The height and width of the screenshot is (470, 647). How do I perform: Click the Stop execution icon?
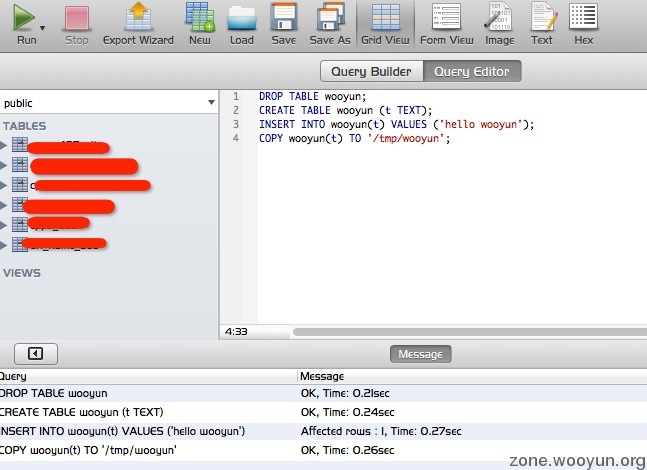(x=77, y=18)
